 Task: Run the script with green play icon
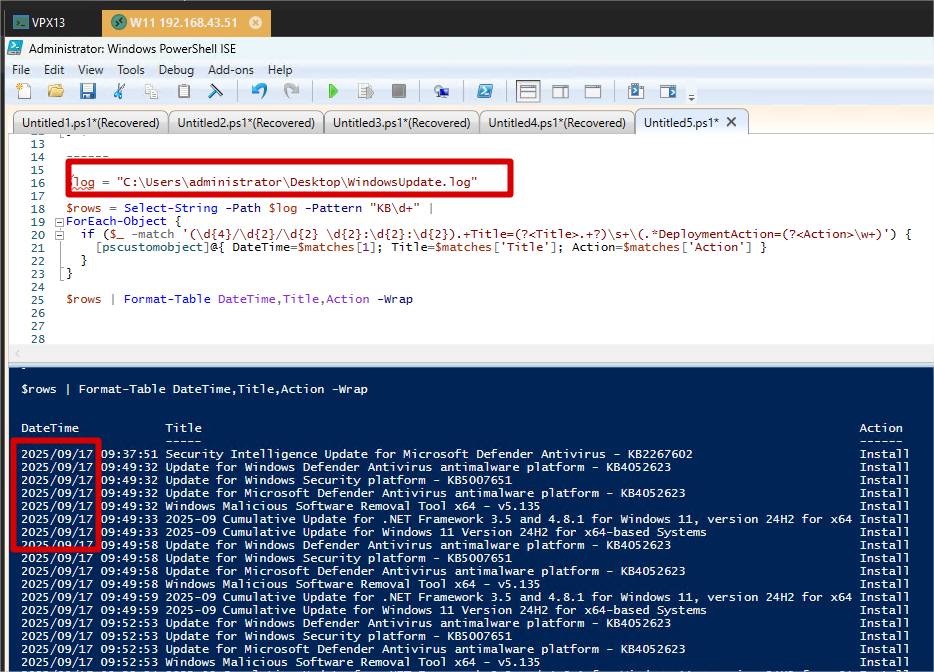[x=334, y=92]
